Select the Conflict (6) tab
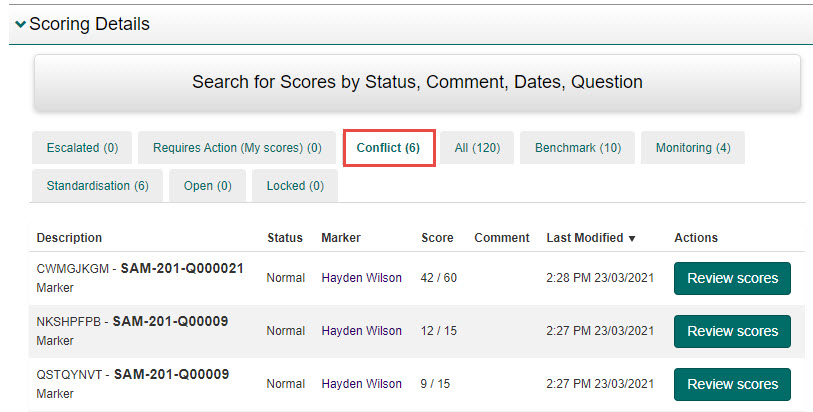This screenshot has height=412, width=813. [388, 148]
